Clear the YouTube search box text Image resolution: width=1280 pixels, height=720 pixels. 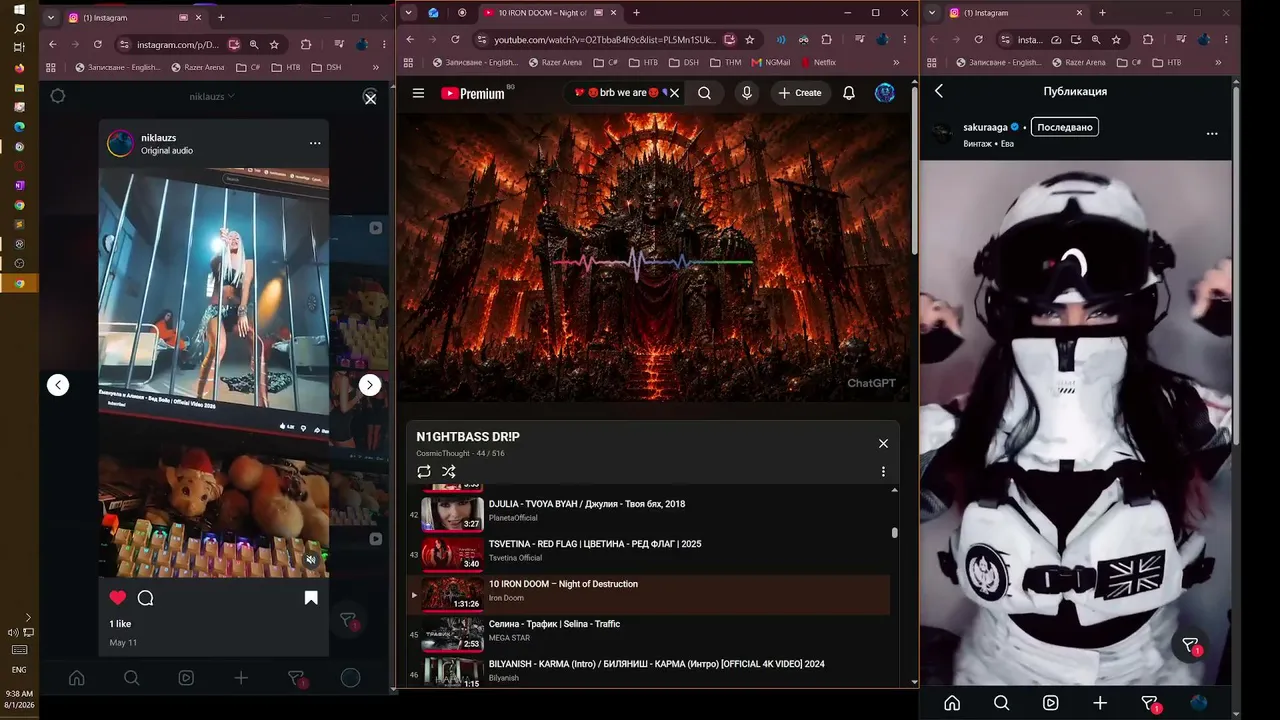coord(674,93)
